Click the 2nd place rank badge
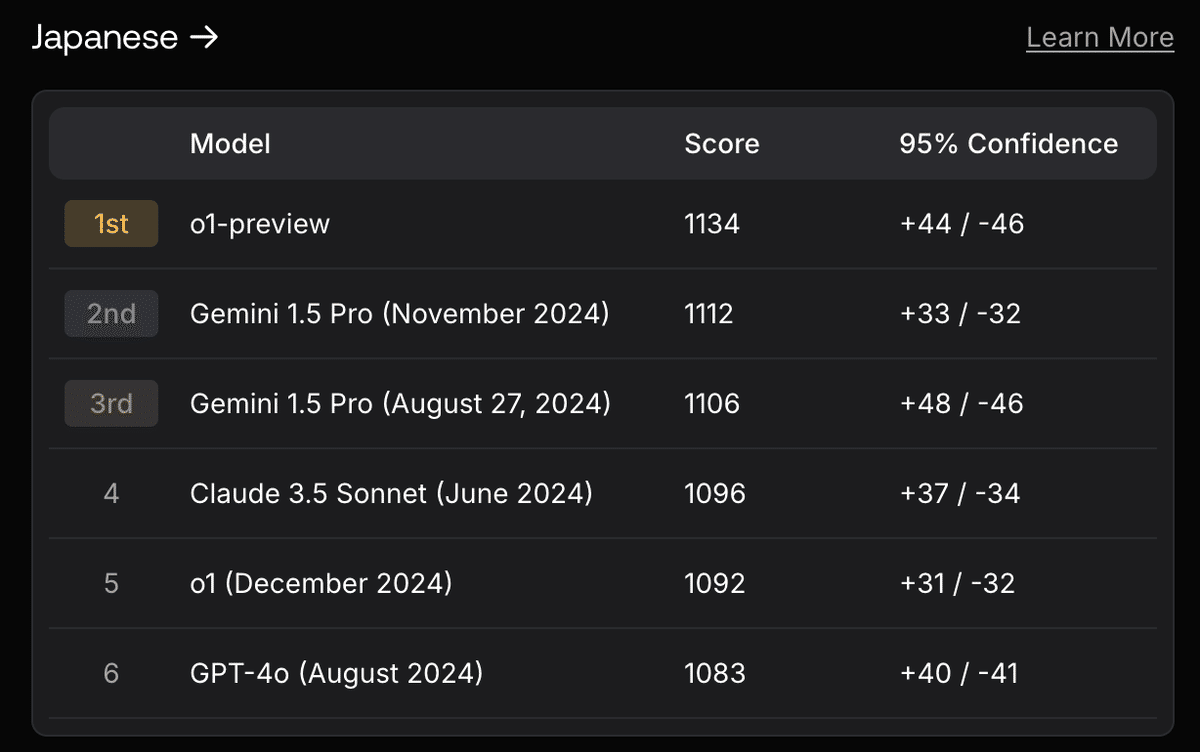 click(x=111, y=314)
